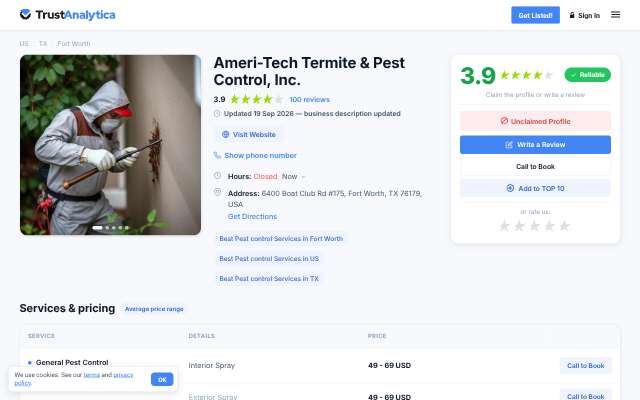This screenshot has width=640, height=400.
Task: Click the checkmark icon on Reliable badge
Action: 573,75
